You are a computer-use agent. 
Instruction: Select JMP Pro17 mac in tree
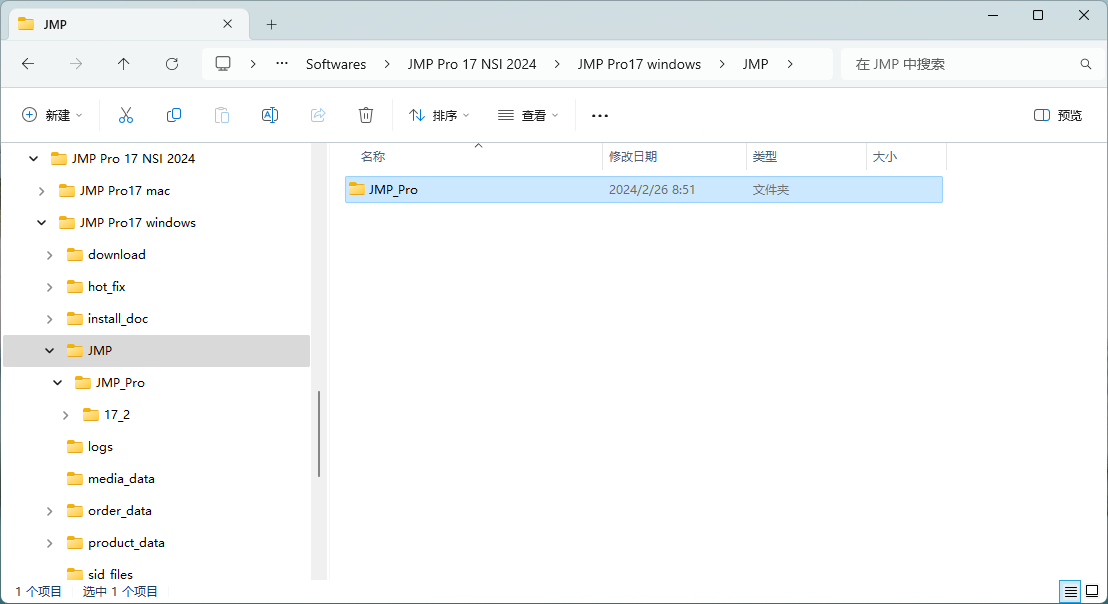pyautogui.click(x=124, y=191)
